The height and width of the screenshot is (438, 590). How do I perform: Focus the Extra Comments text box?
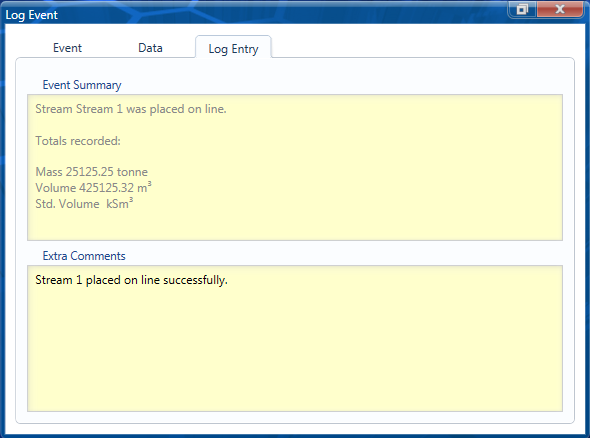point(295,338)
